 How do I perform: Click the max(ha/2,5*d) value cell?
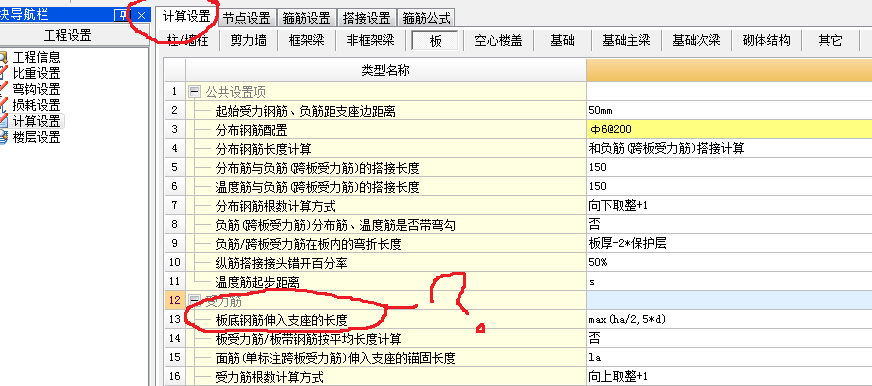tap(729, 320)
